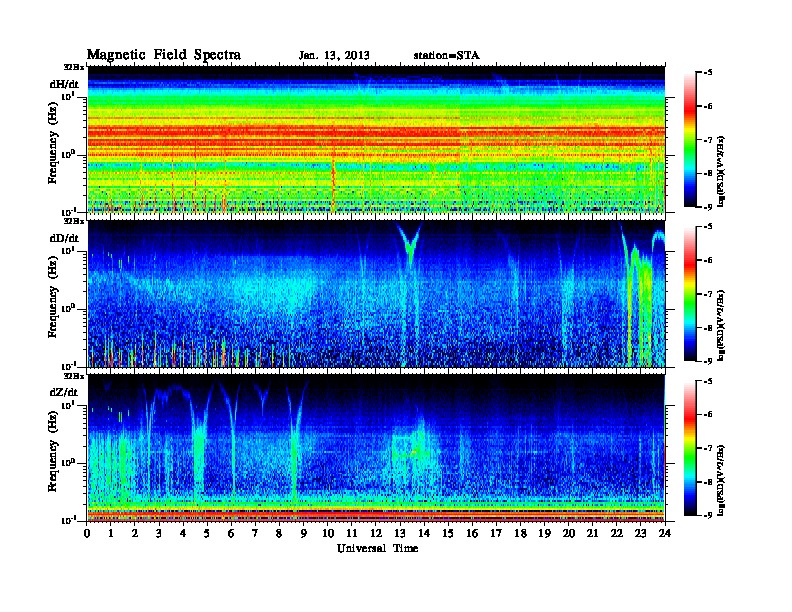Click the "Universal Time" axis title
This screenshot has height=612, width=792.
tap(377, 548)
